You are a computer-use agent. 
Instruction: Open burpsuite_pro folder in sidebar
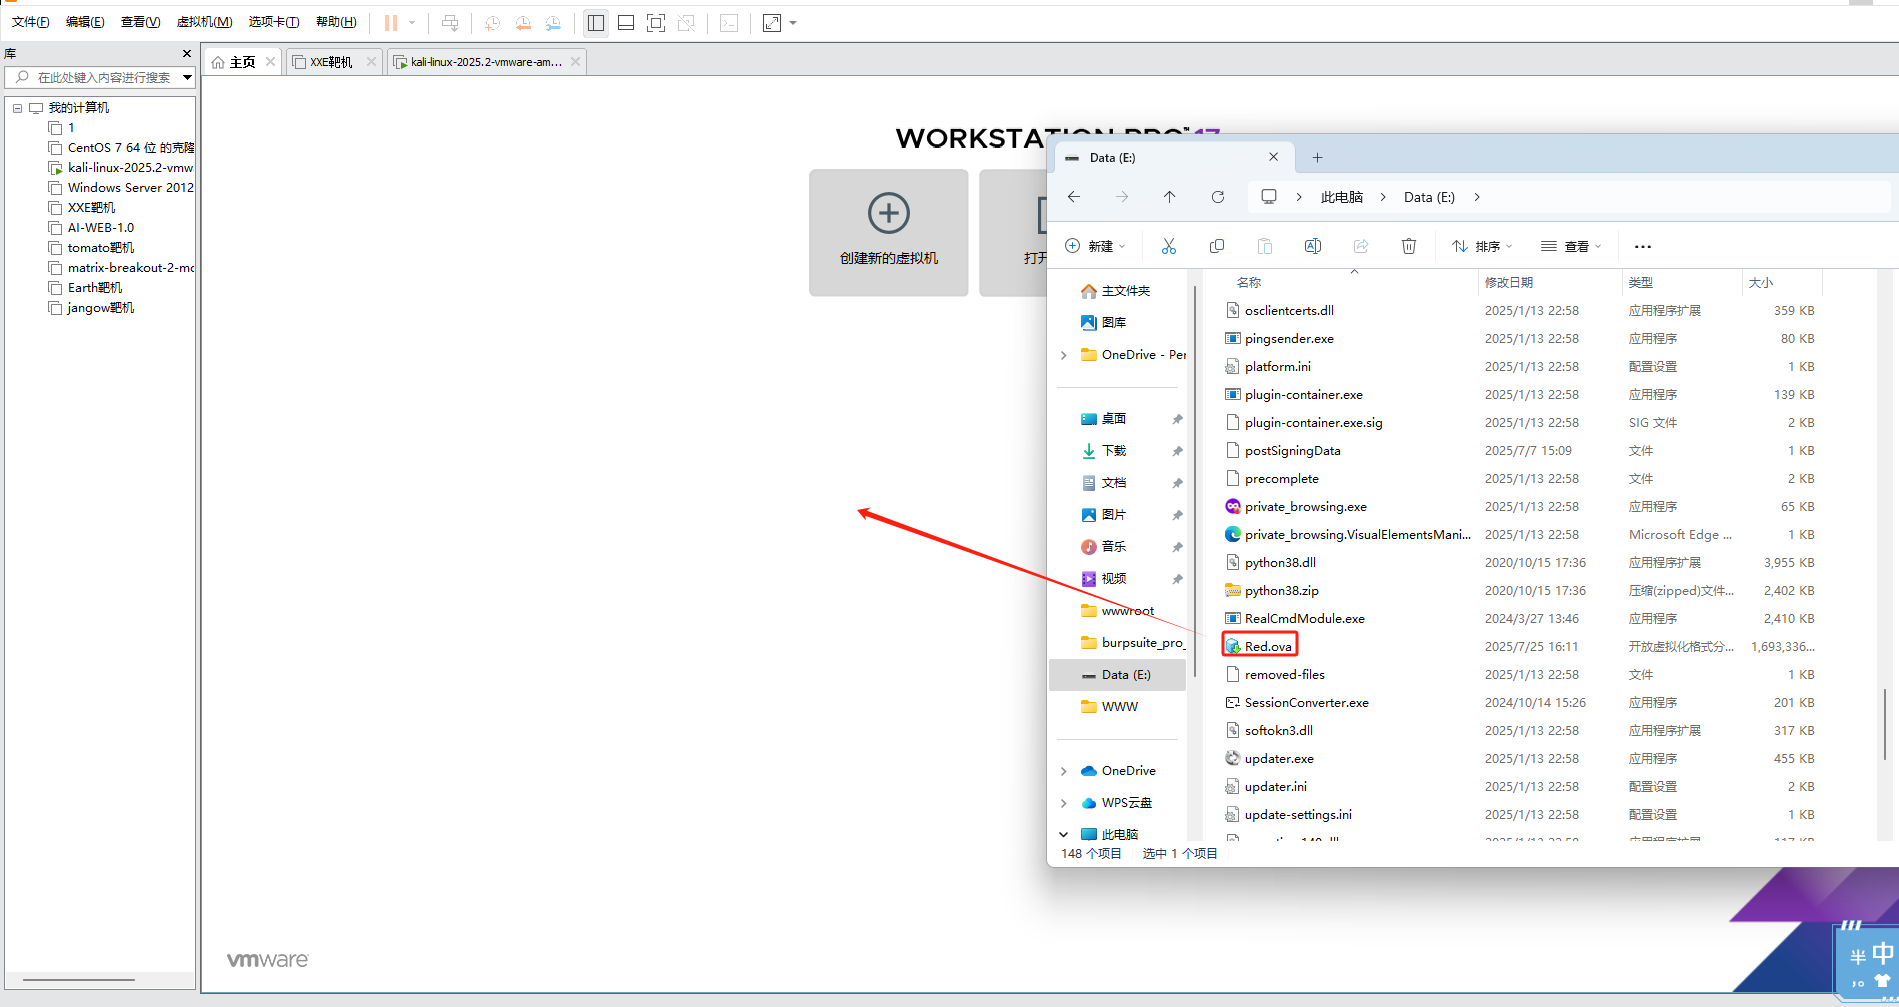click(1133, 643)
